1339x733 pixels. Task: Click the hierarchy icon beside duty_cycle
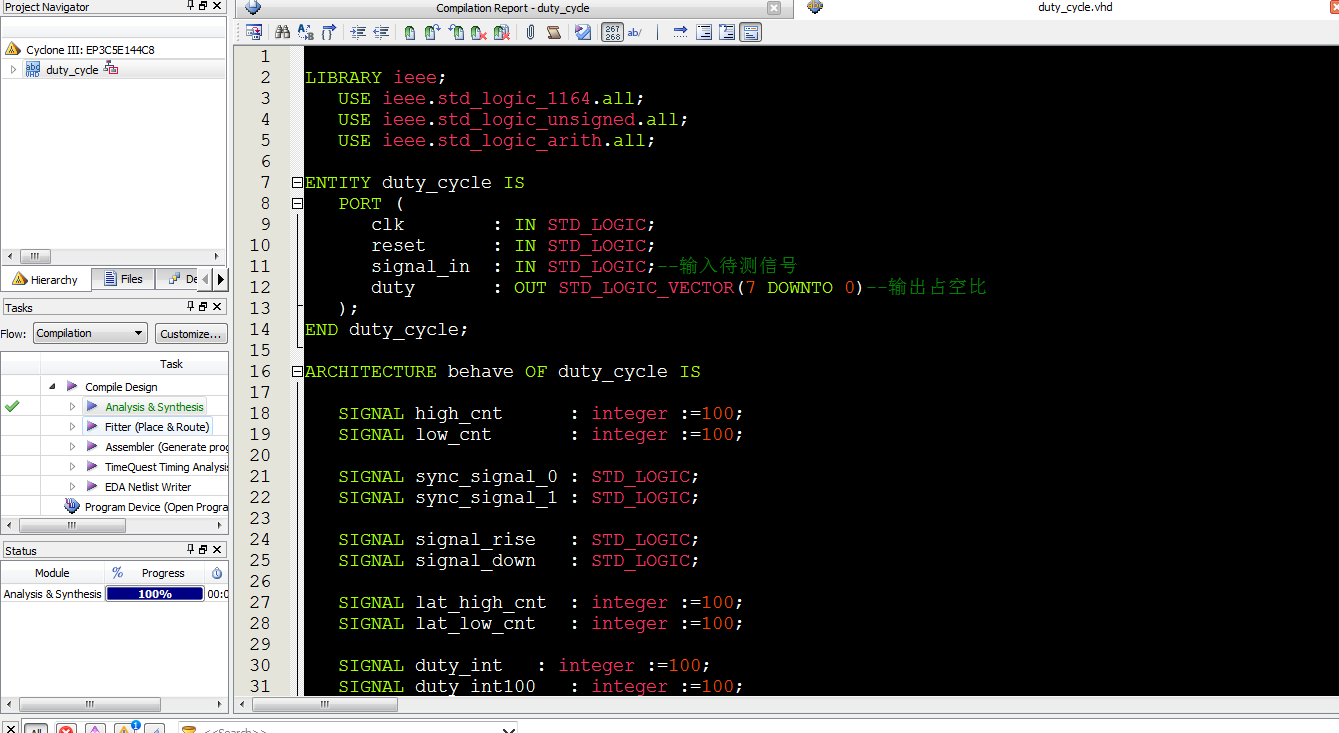point(111,69)
